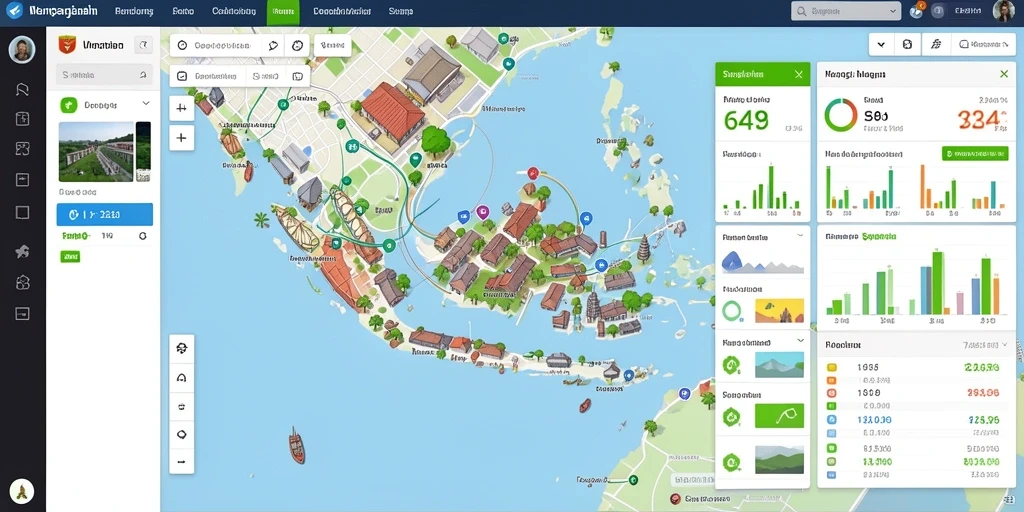Image resolution: width=1024 pixels, height=512 pixels.
Task: Expand the chevron dropdown in top-right map toolbar
Action: 881,44
